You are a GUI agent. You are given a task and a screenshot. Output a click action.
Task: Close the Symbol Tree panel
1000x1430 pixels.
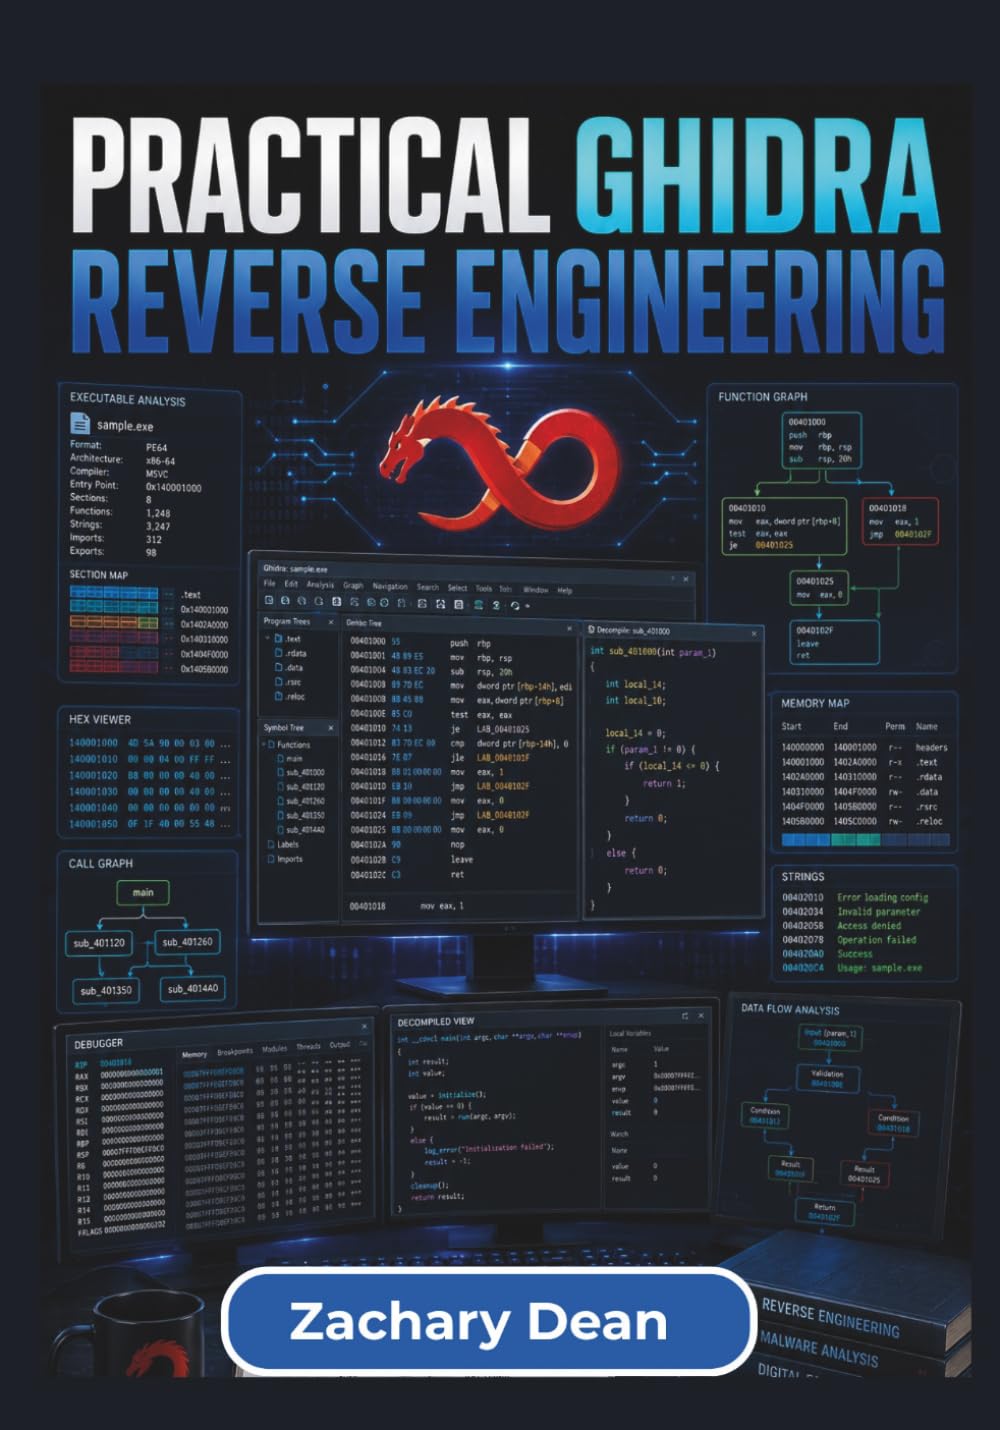331,728
